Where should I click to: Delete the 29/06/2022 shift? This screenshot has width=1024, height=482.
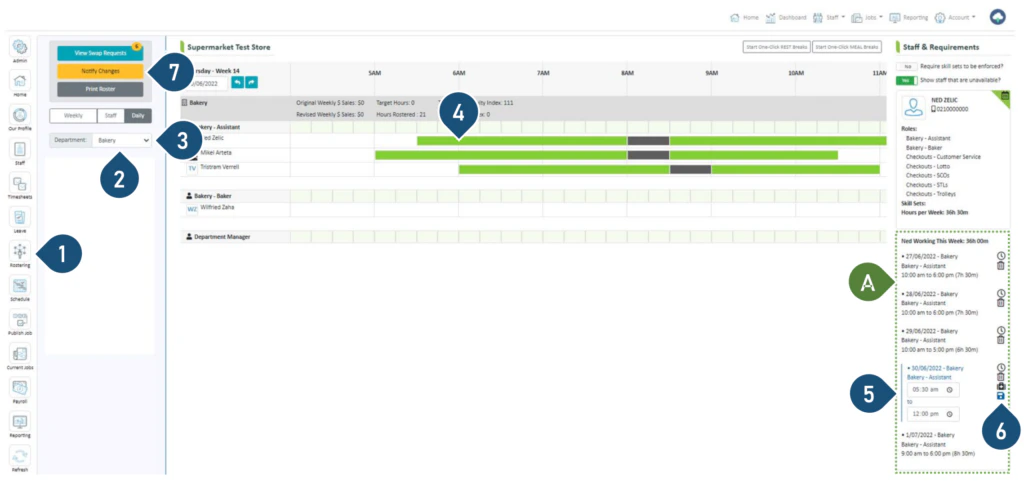coord(1000,340)
